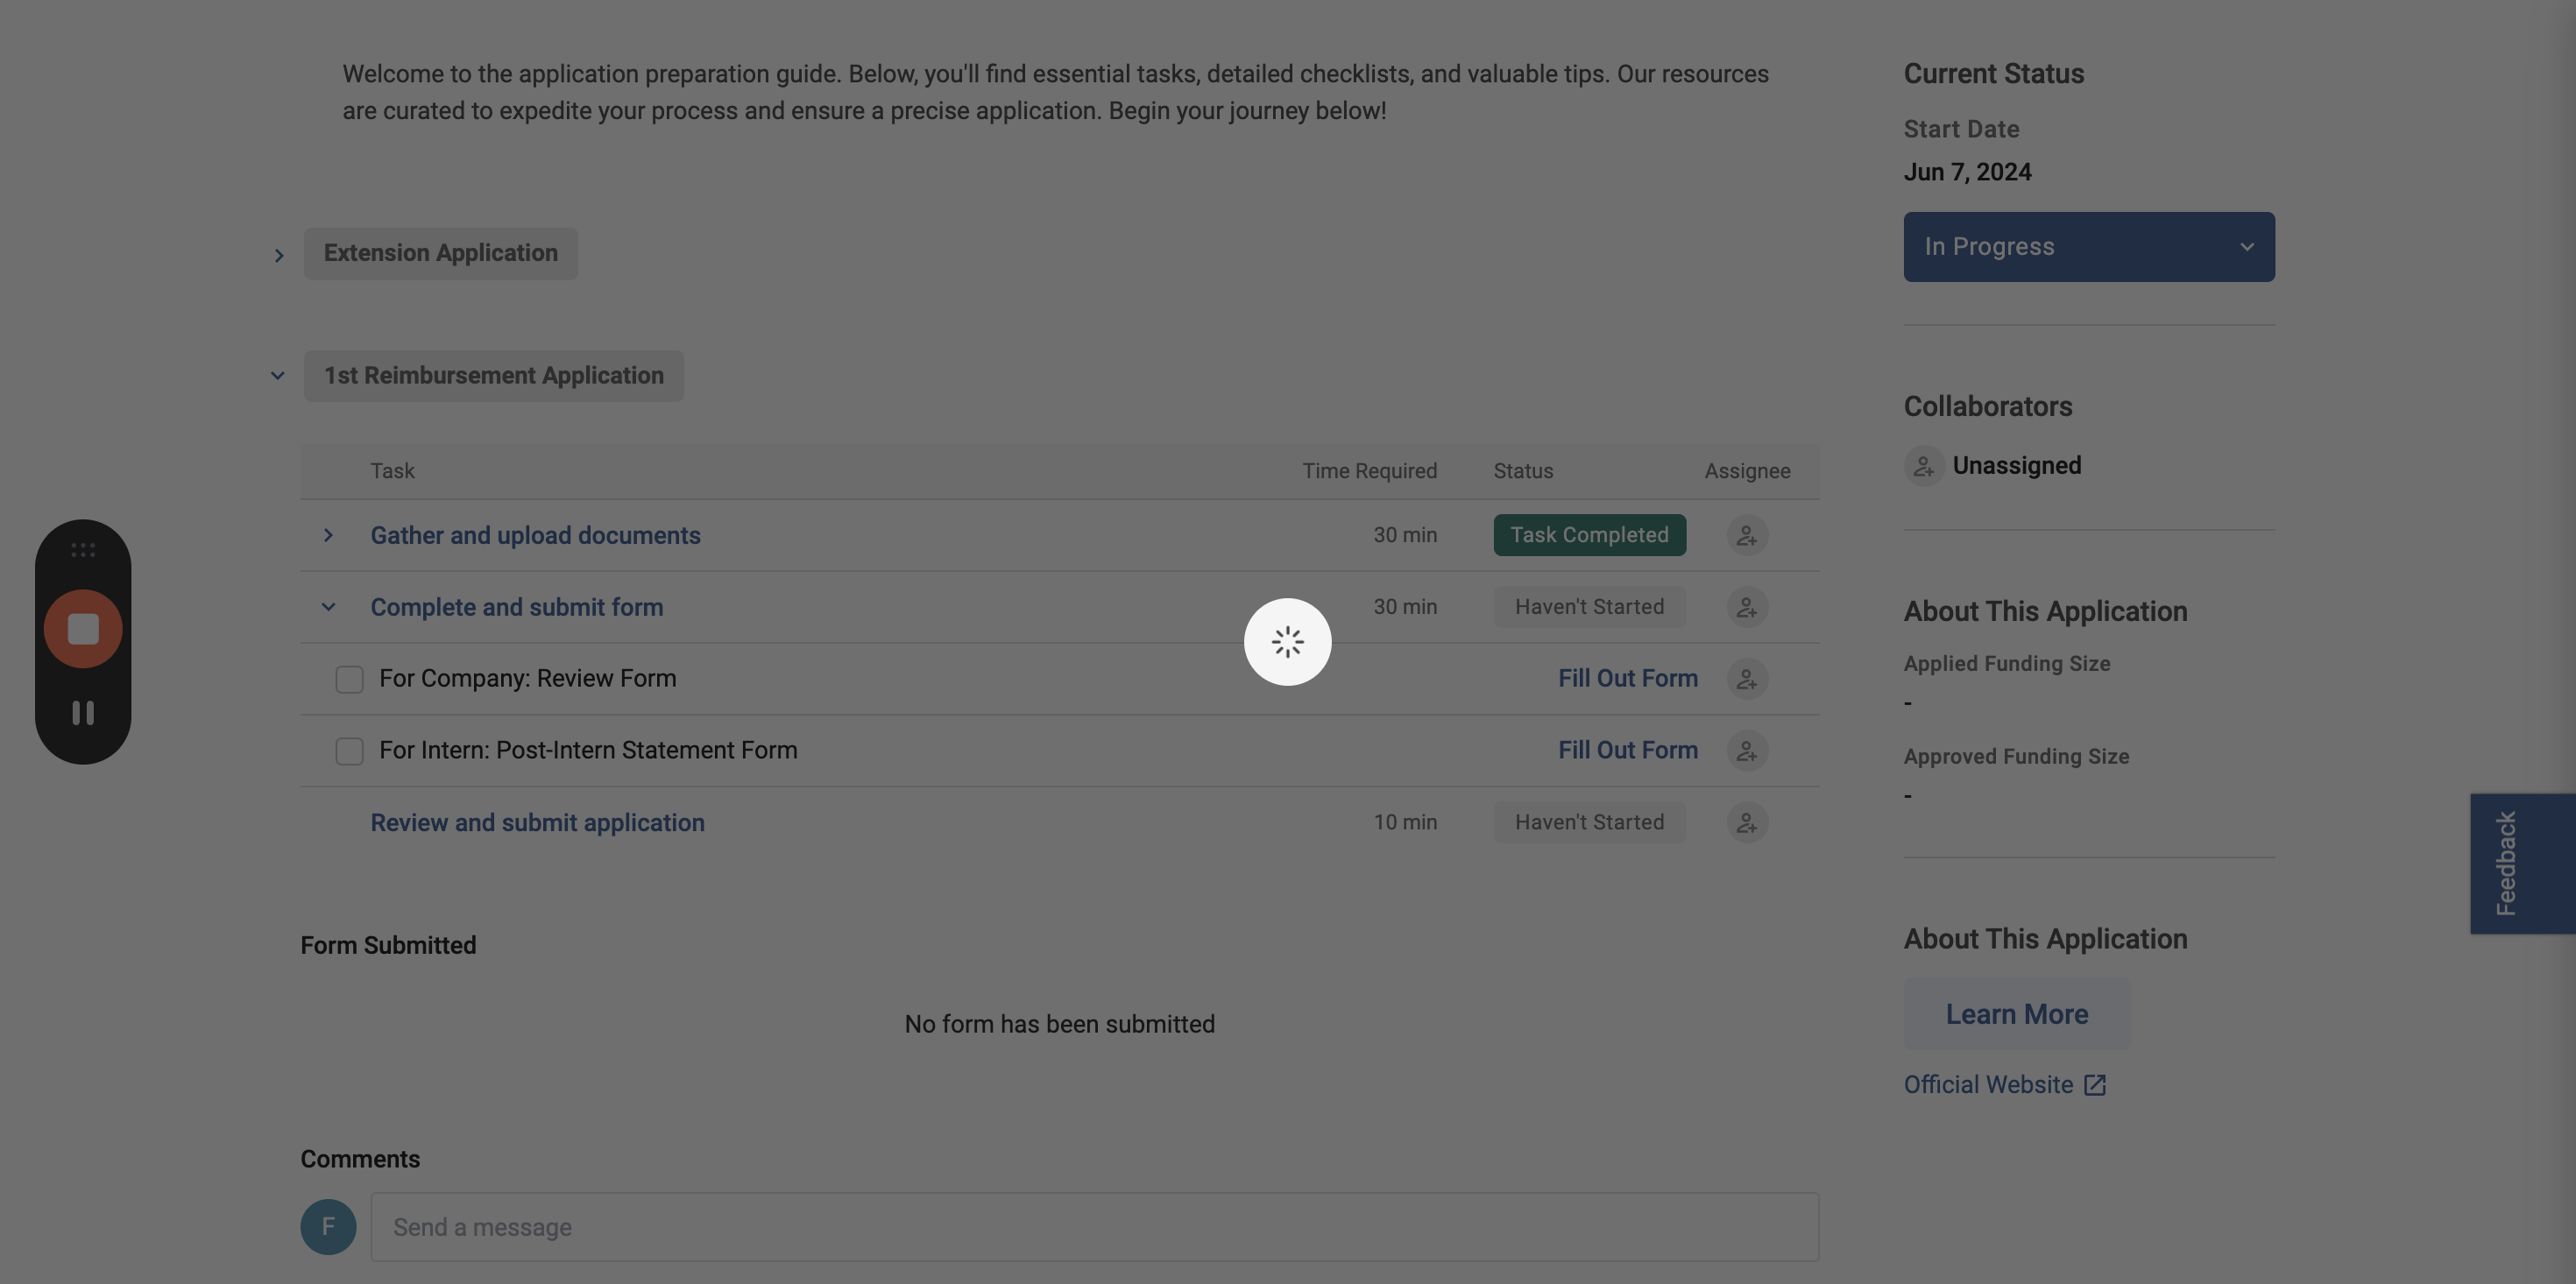Expand Gather and upload documents task
This screenshot has height=1284, width=2576.
point(328,535)
